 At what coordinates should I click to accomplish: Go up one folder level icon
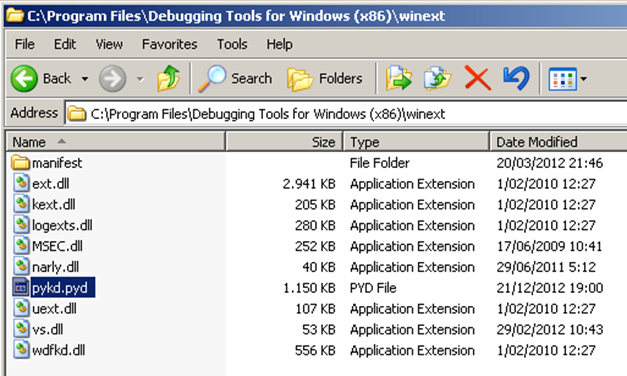coord(168,78)
